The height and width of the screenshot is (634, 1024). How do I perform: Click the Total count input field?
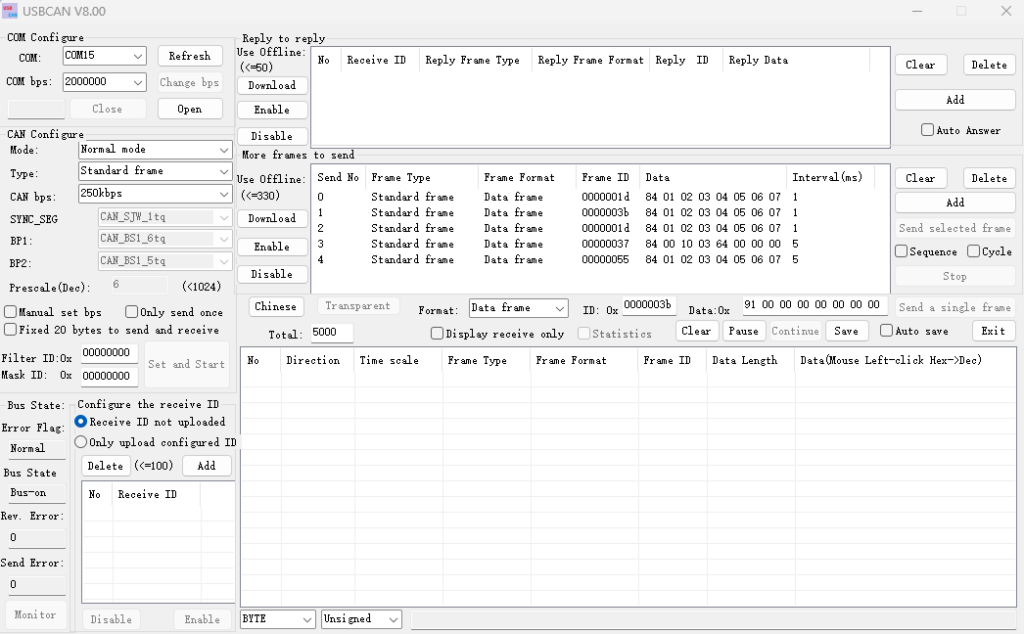click(331, 333)
